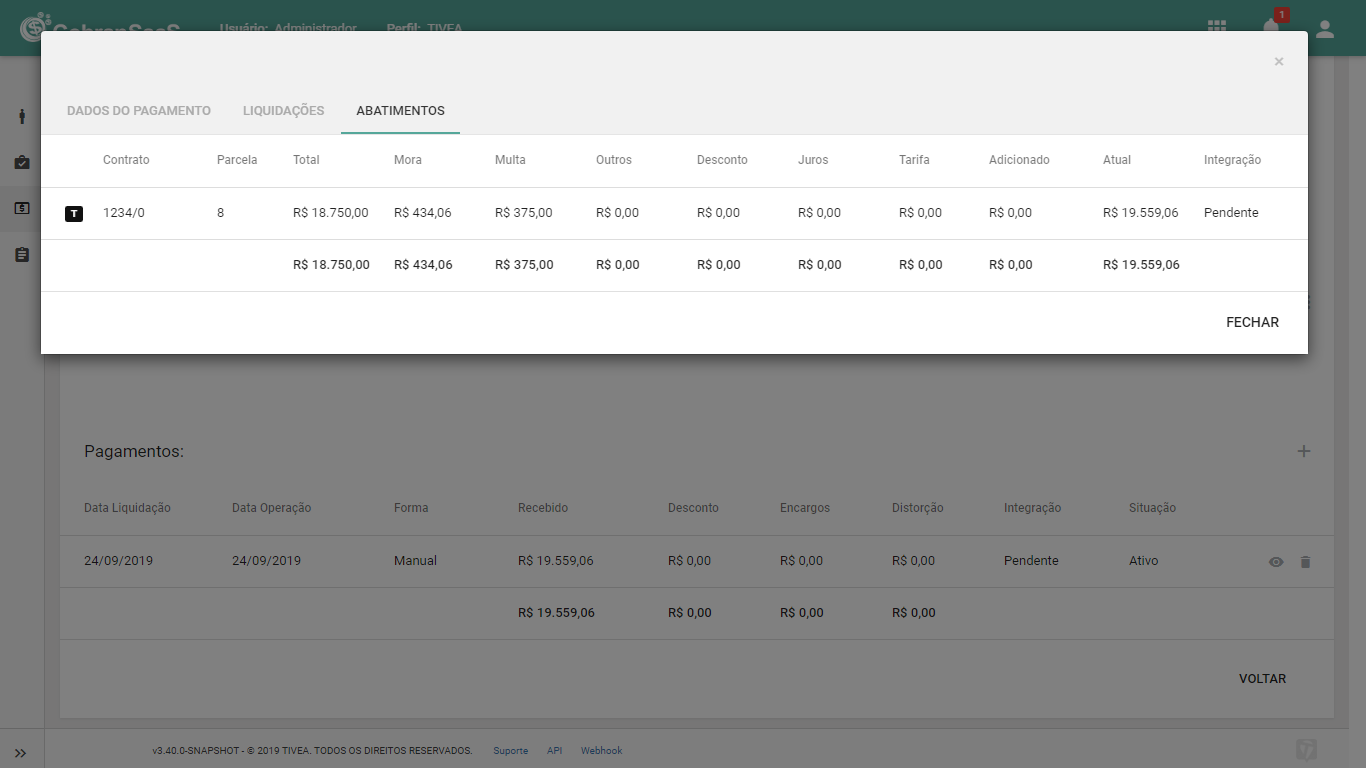Image resolution: width=1366 pixels, height=768 pixels.
Task: Click the bold R$ 19.559,06 Recebido total
Action: [556, 613]
